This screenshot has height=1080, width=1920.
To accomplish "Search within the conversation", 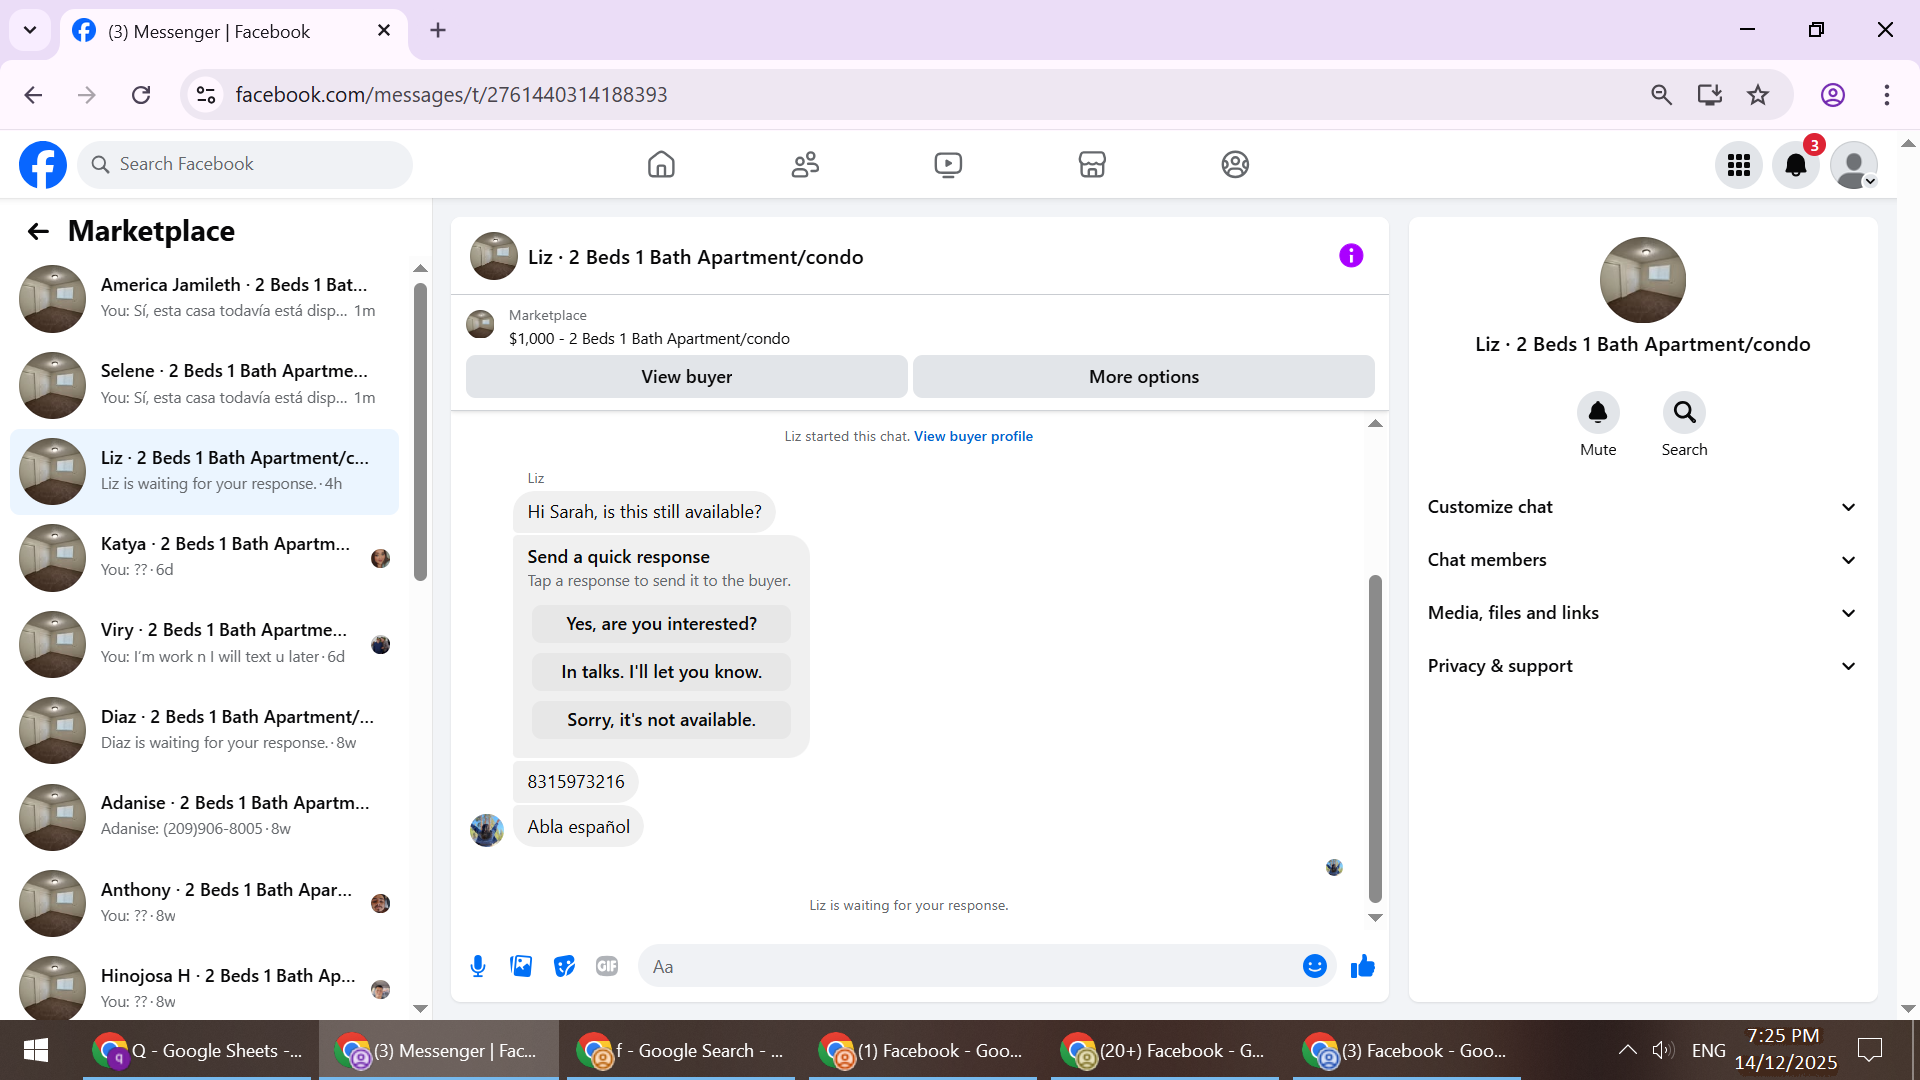I will tap(1684, 413).
